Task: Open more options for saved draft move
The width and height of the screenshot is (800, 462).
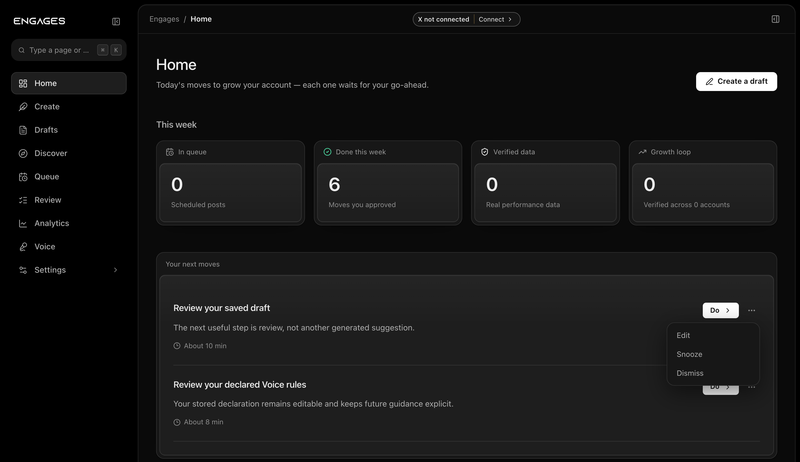Action: coord(752,310)
